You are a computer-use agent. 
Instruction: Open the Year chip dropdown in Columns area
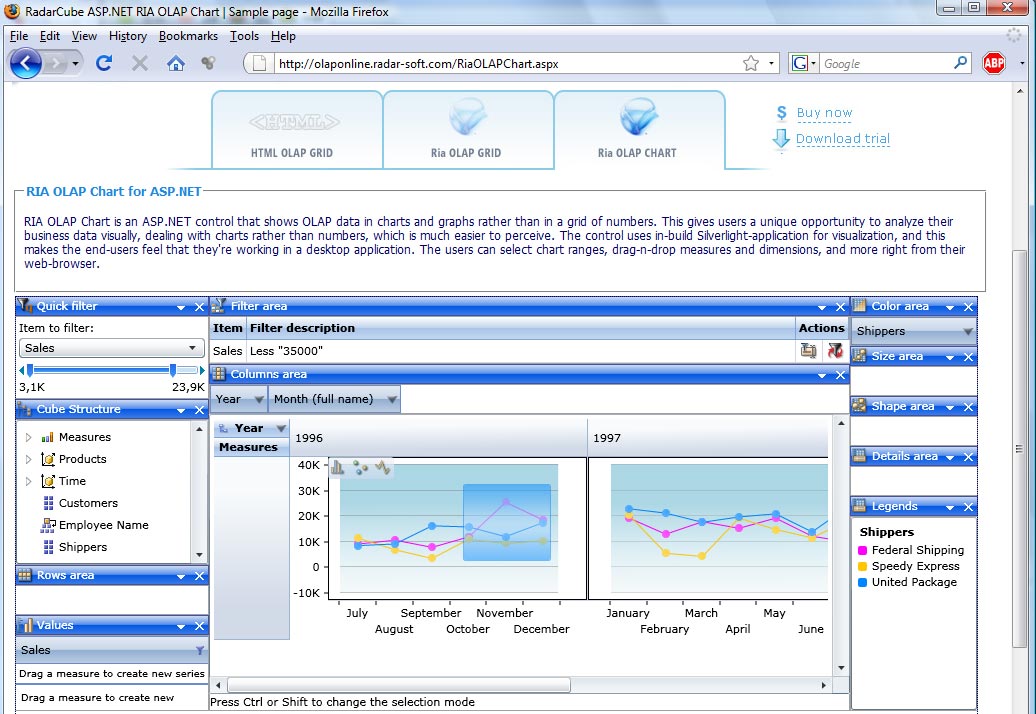259,400
